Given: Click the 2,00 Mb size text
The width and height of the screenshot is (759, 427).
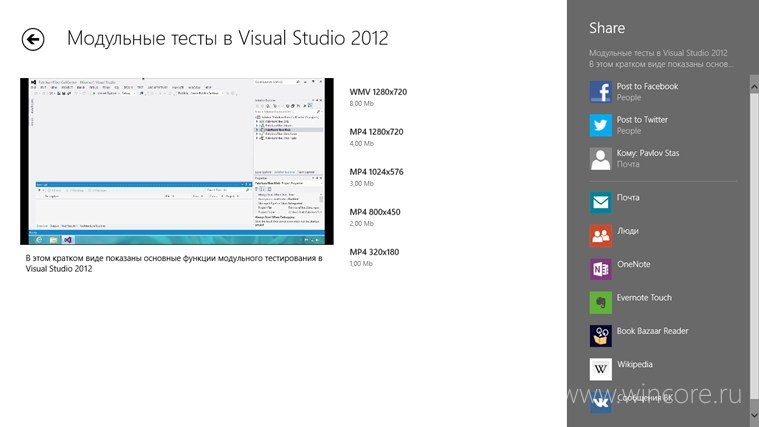Looking at the screenshot, I should [362, 224].
